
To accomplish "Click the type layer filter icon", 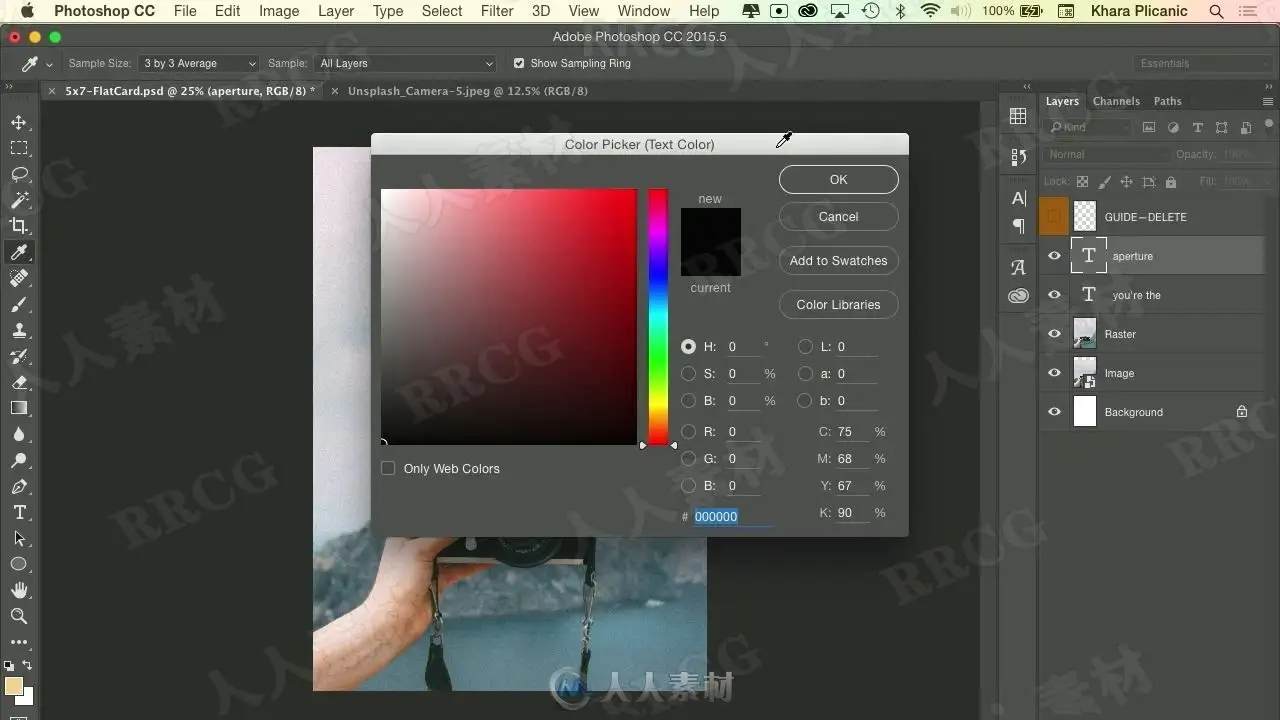I will 1198,128.
